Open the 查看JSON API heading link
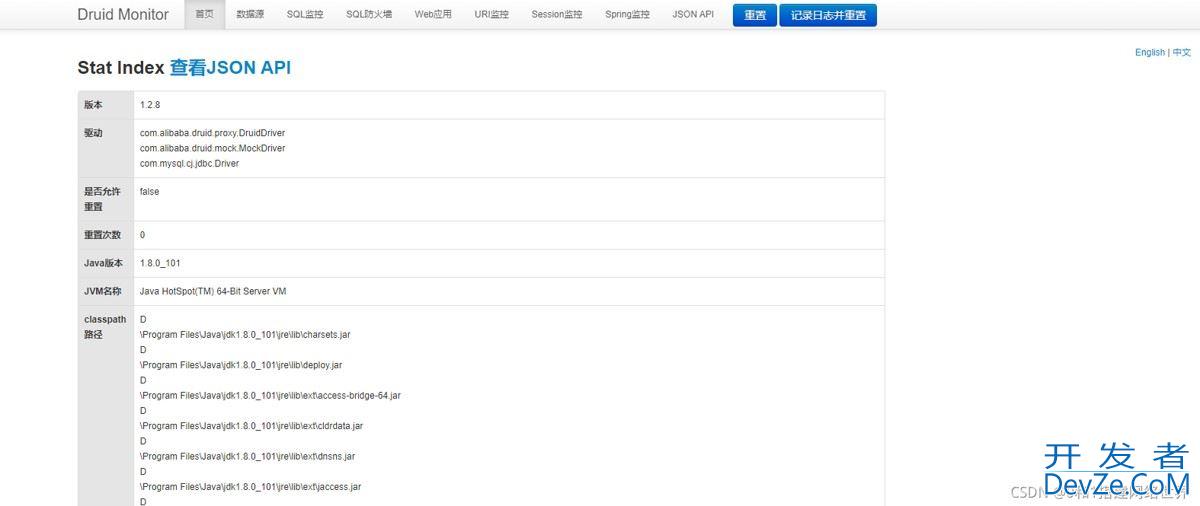Viewport: 1200px width, 506px height. [x=230, y=68]
